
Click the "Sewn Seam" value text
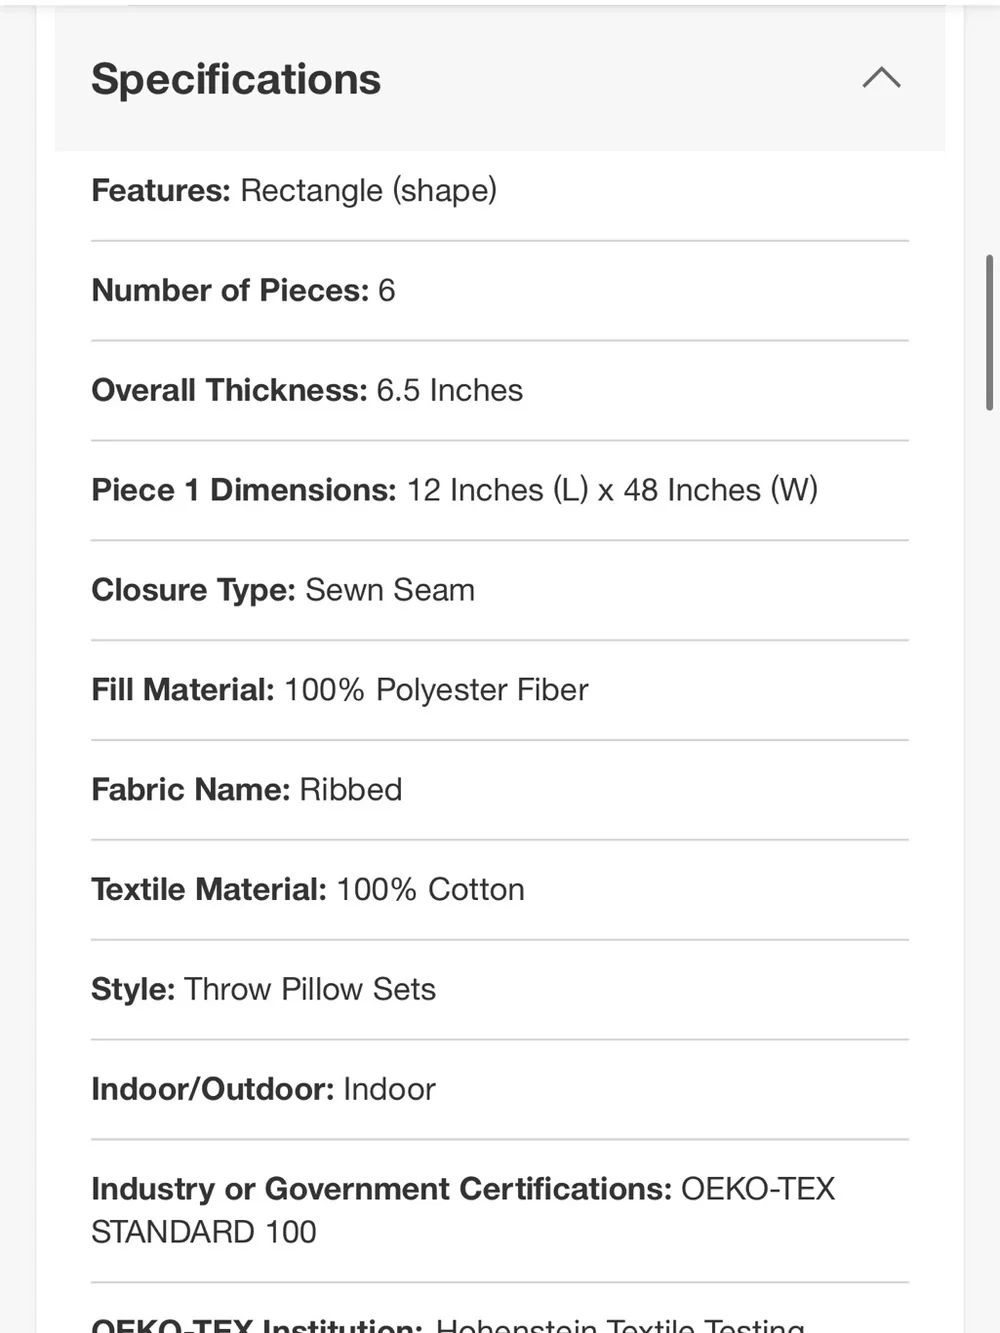(390, 590)
